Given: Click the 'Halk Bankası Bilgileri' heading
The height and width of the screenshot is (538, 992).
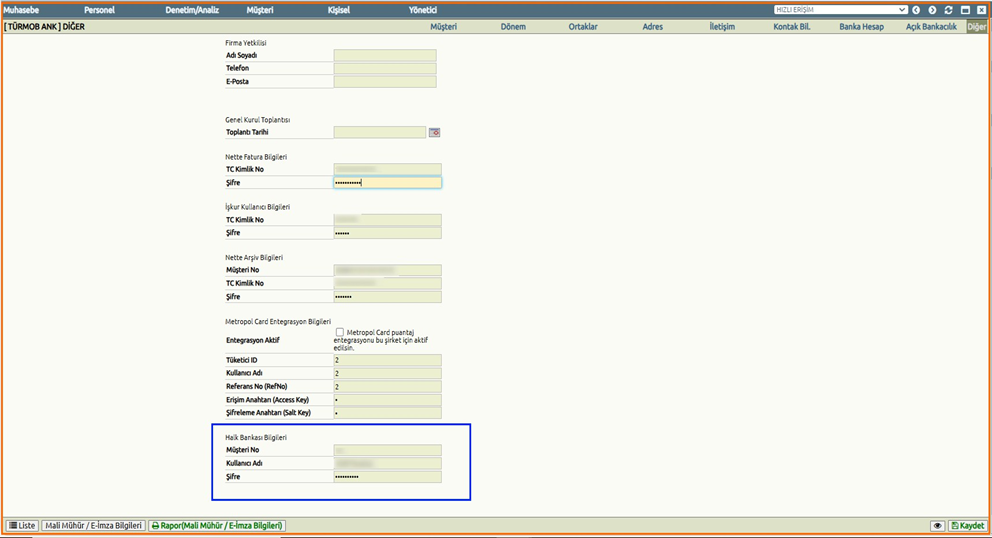Looking at the screenshot, I should [x=256, y=437].
